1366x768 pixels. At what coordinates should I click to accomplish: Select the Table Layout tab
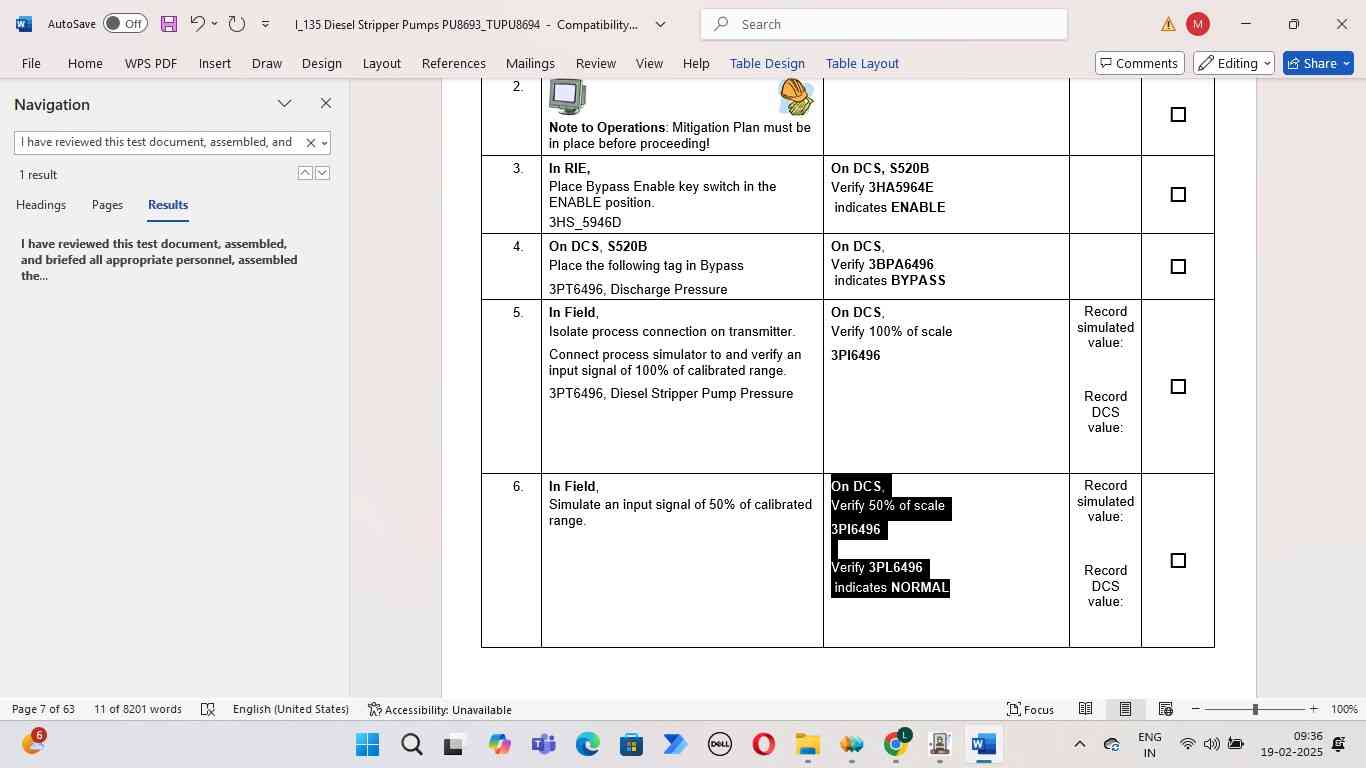coord(862,63)
